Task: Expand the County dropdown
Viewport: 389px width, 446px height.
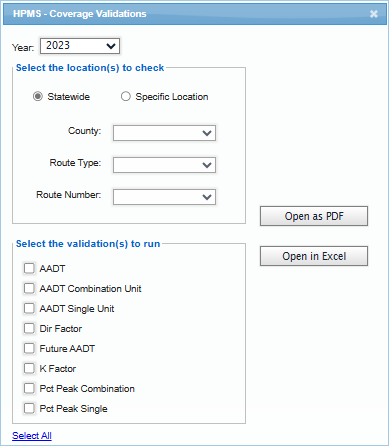Action: pyautogui.click(x=164, y=133)
